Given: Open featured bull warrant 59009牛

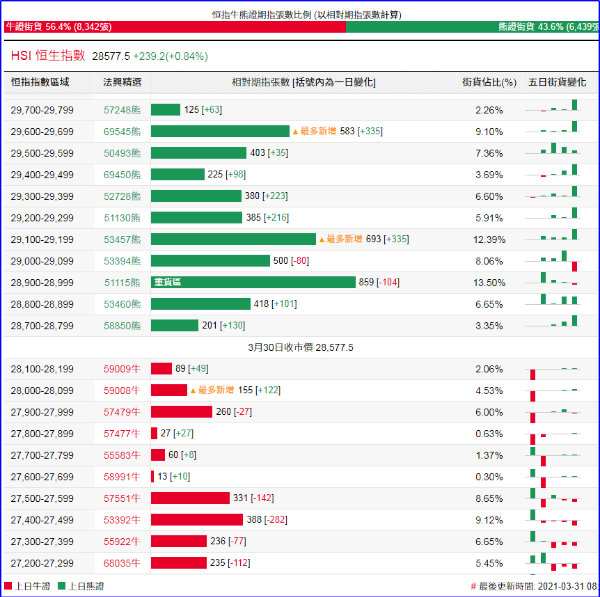Looking at the screenshot, I should click(x=122, y=369).
